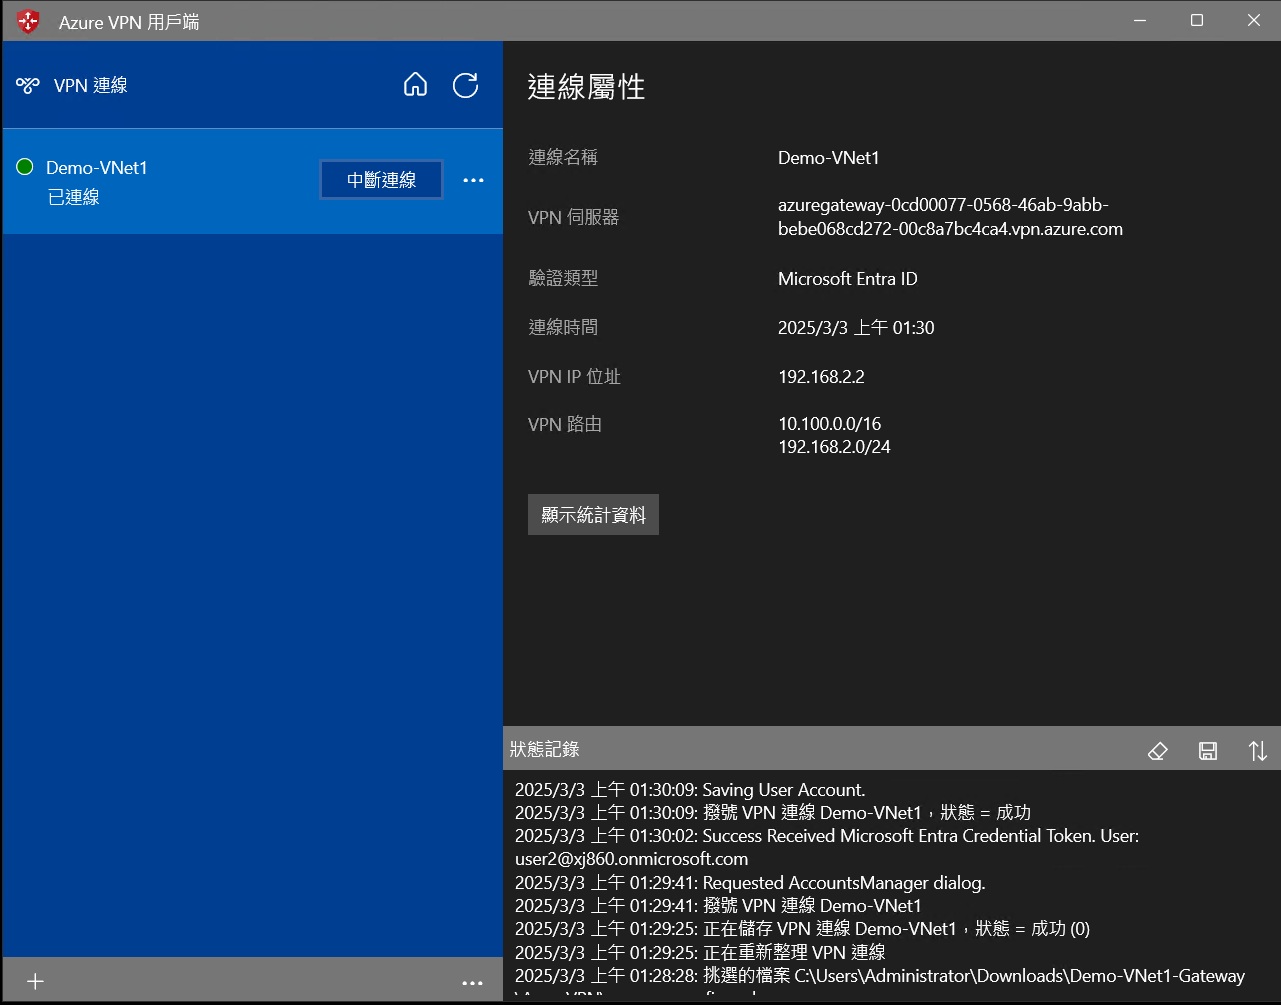Maximize the Azure VPN client window

click(1197, 21)
